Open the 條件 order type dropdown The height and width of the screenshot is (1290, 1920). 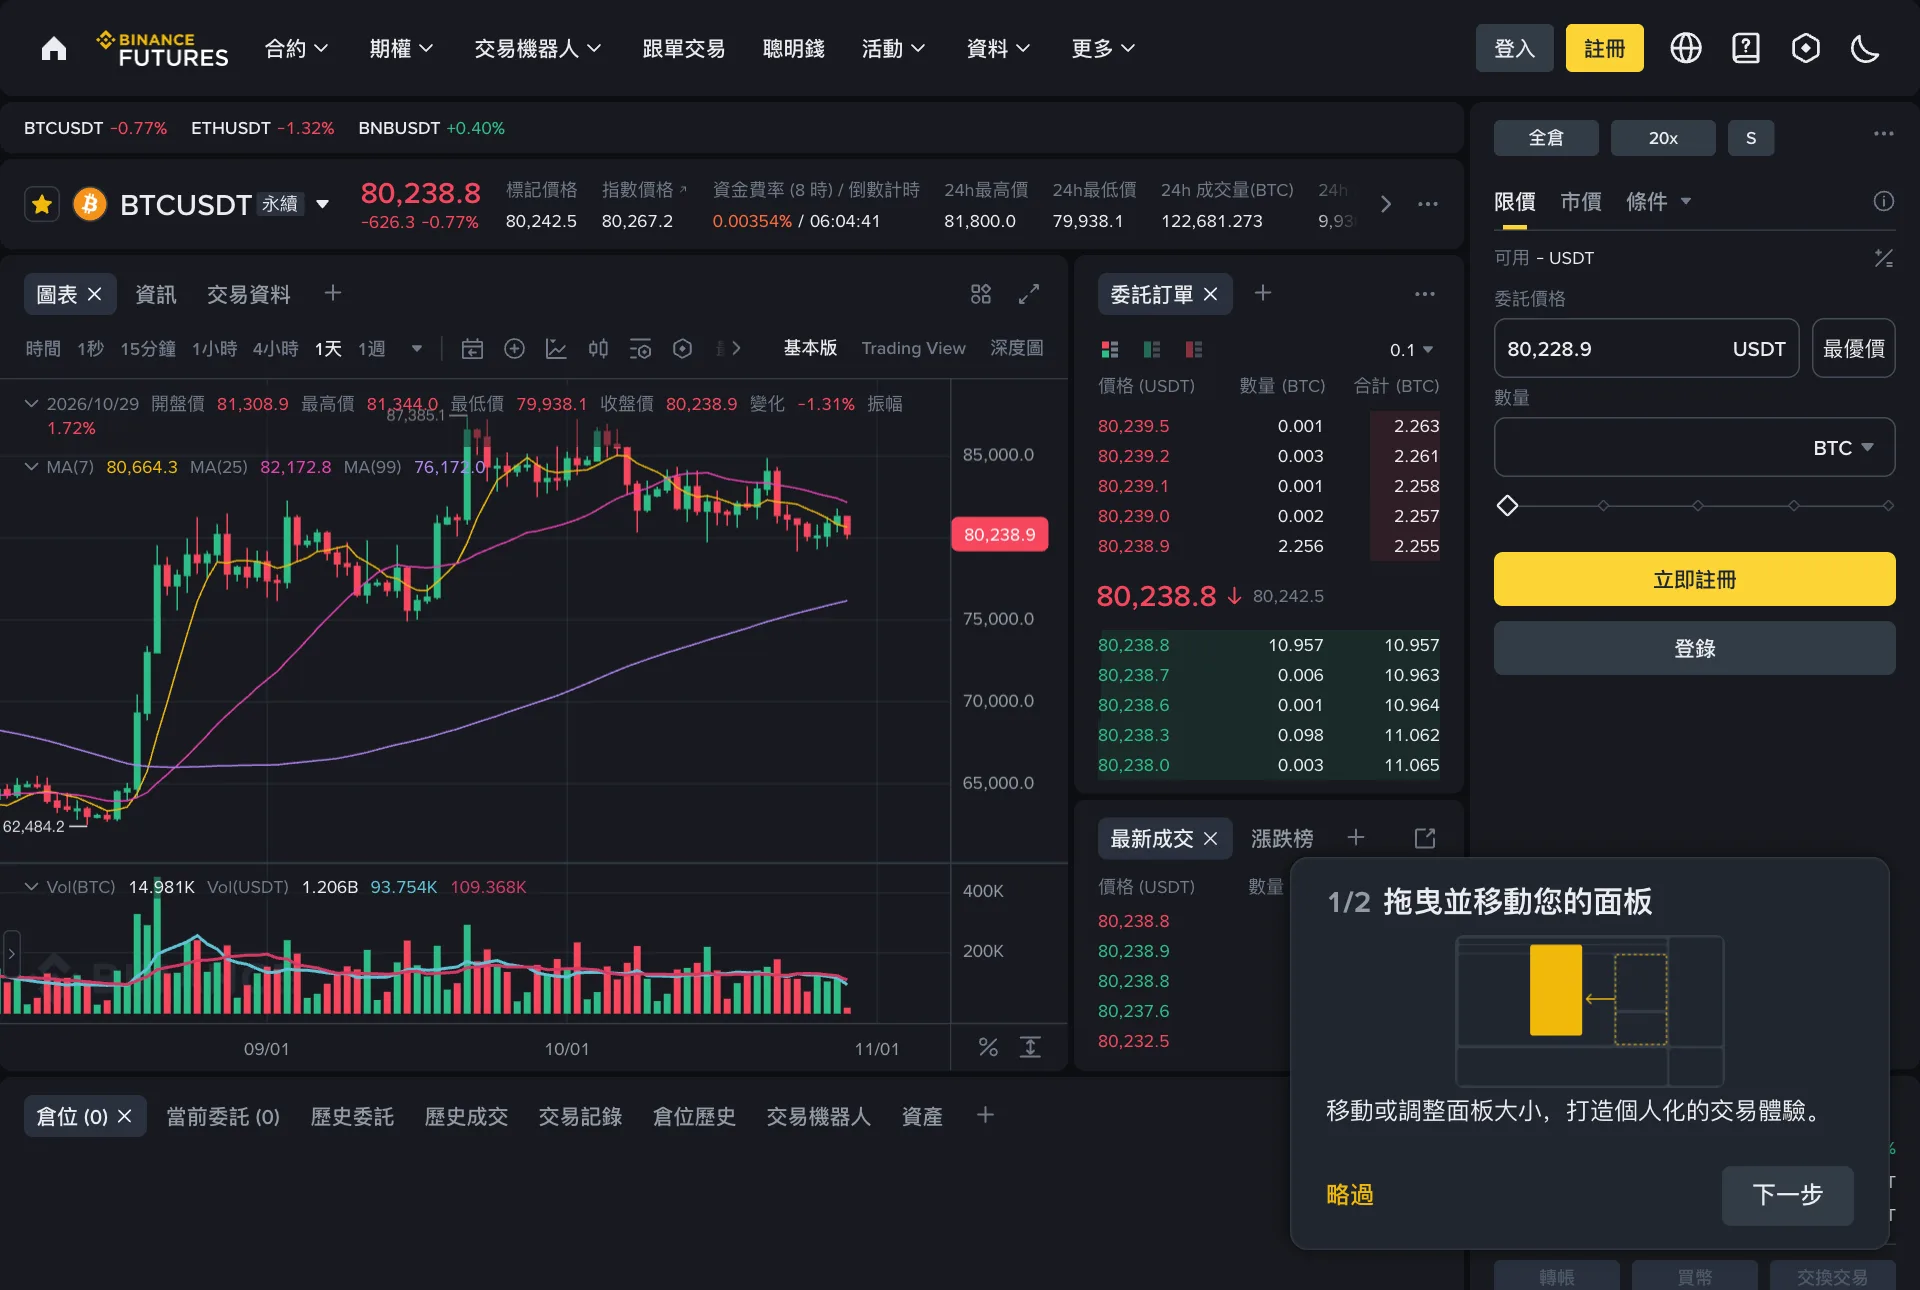1658,201
